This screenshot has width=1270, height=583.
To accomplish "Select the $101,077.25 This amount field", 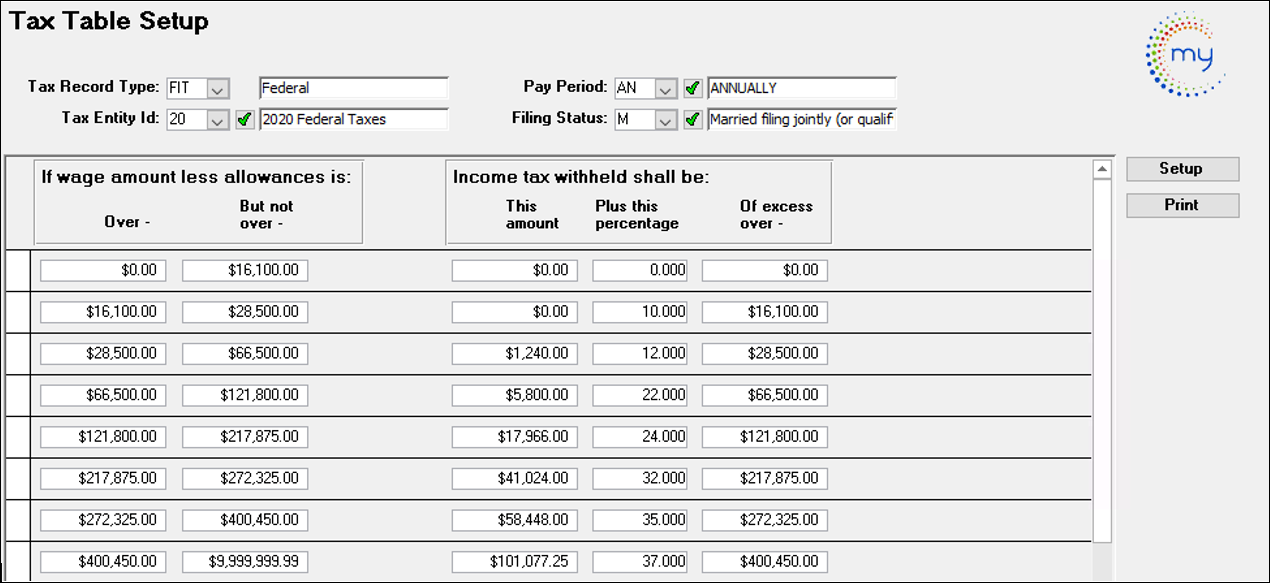I will pyautogui.click(x=512, y=562).
